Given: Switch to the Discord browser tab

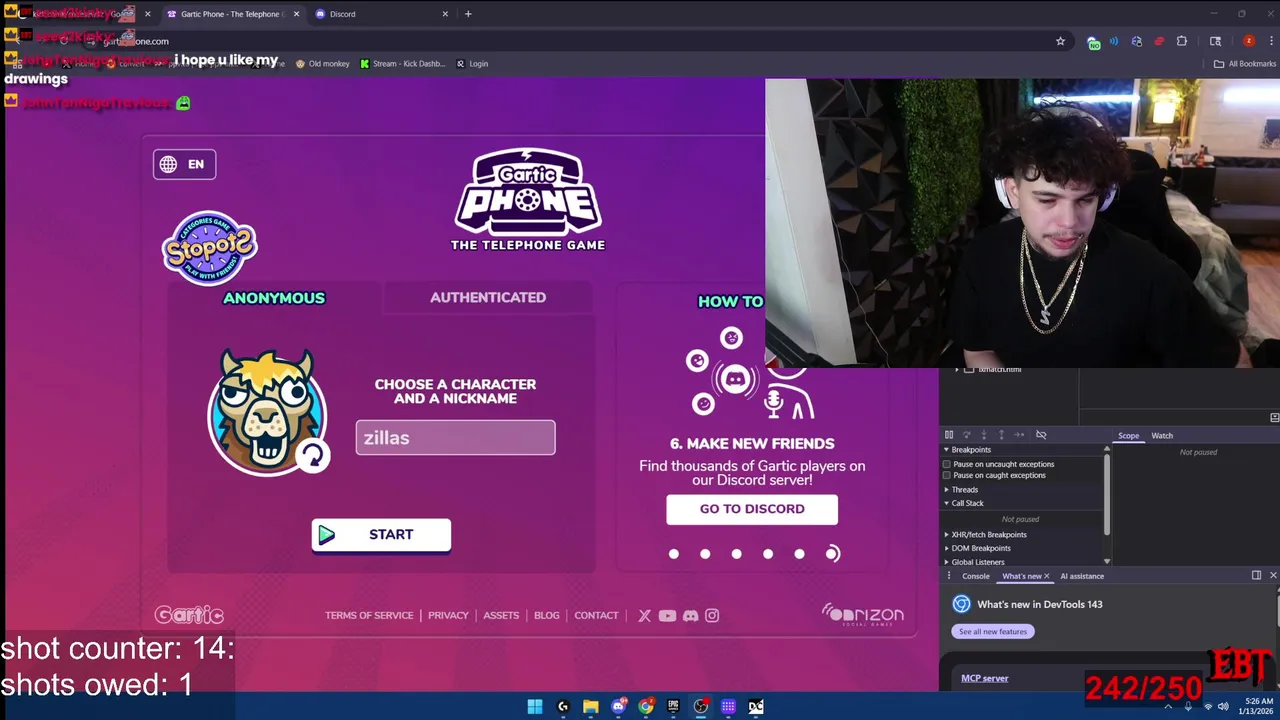Looking at the screenshot, I should coord(381,14).
